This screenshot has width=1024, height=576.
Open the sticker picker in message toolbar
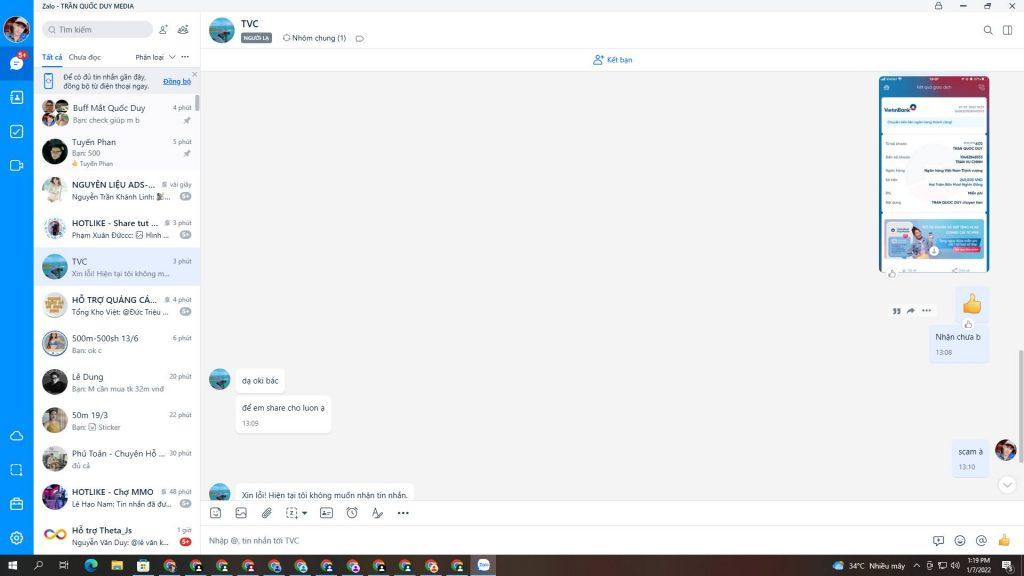(215, 513)
